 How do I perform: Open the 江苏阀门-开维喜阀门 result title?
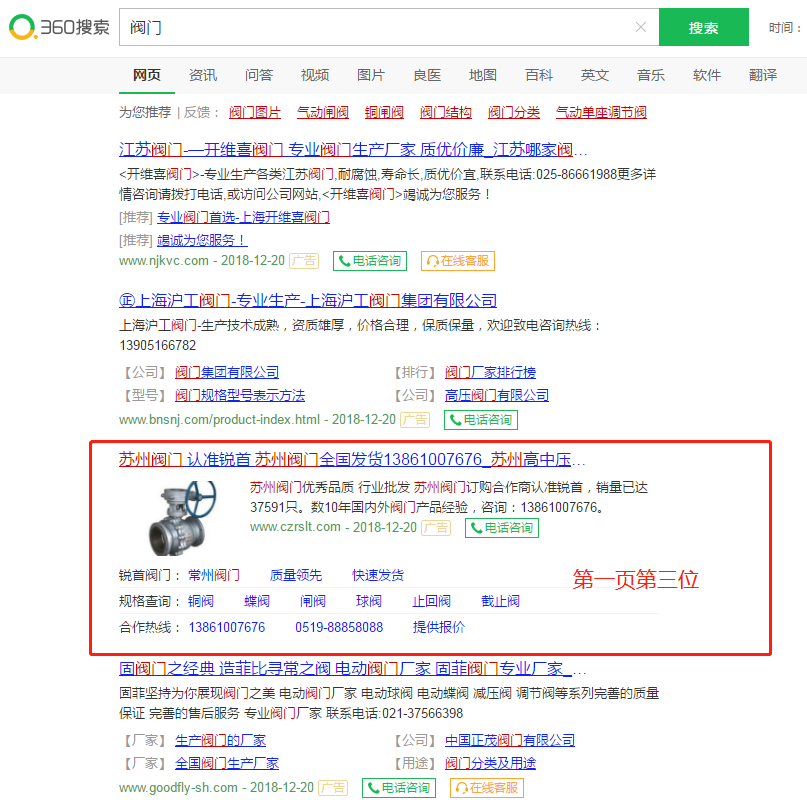coord(353,150)
